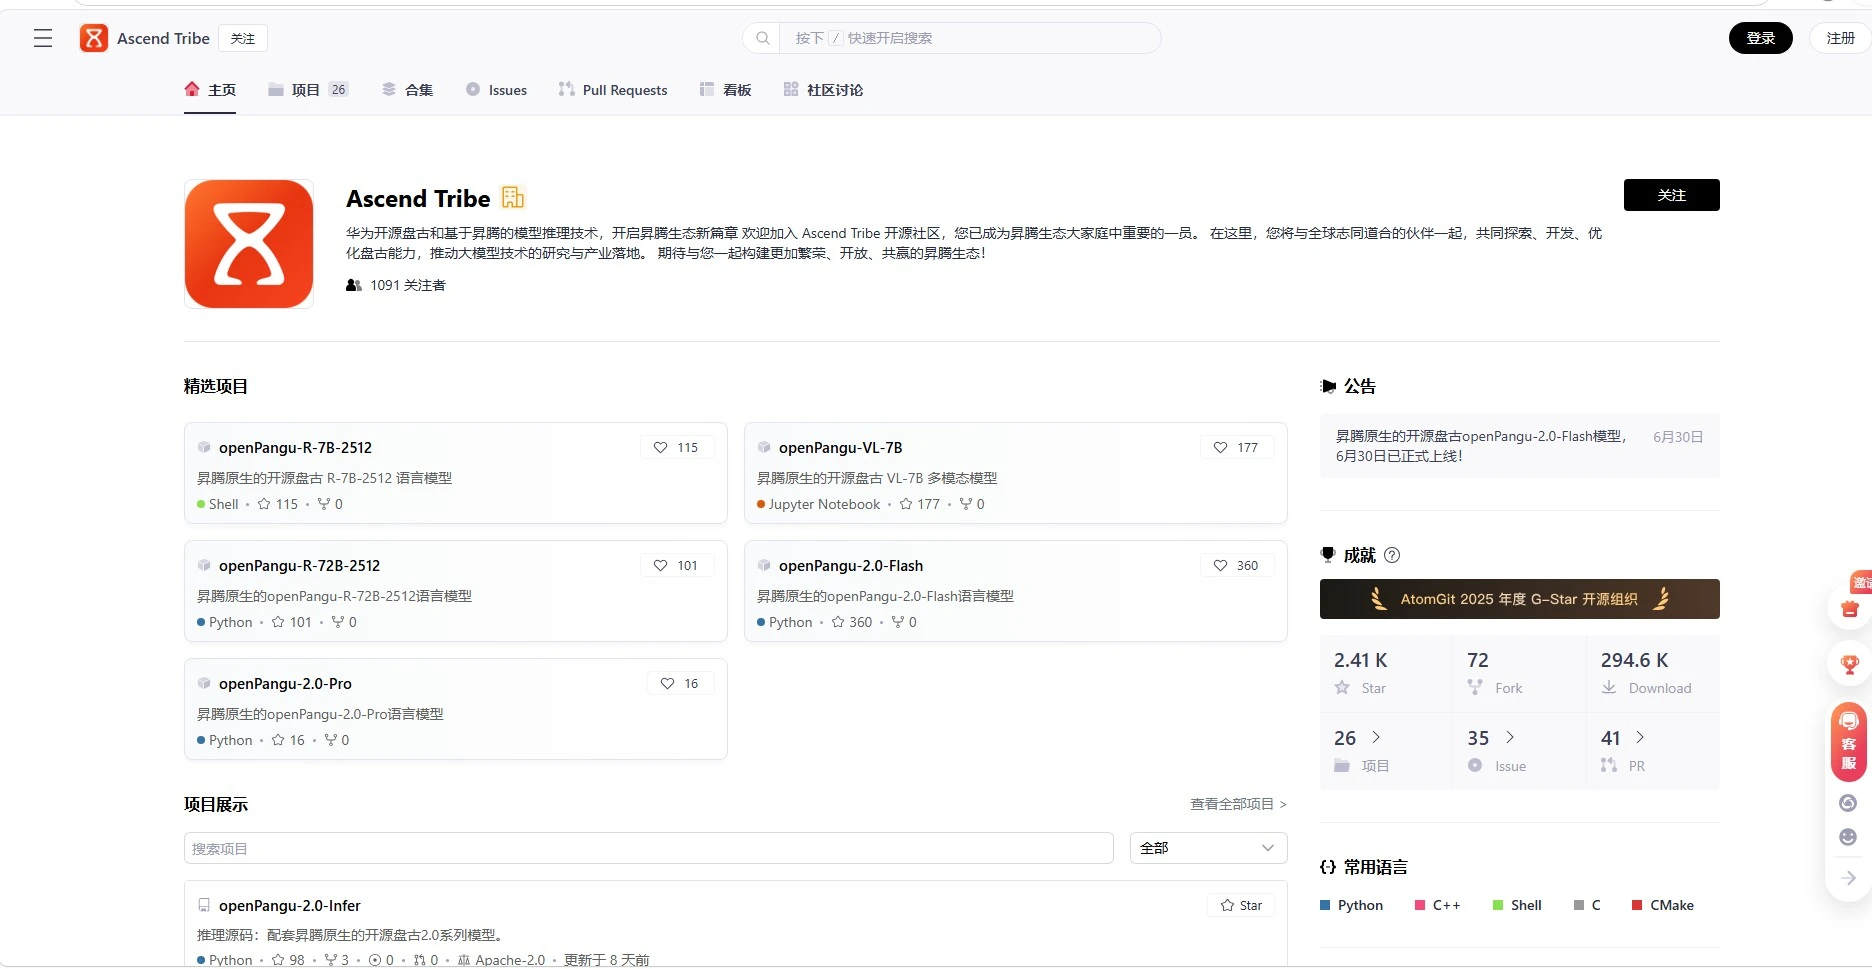Click the AtomGit 2025 G-Star banner
The height and width of the screenshot is (969, 1872).
1519,599
